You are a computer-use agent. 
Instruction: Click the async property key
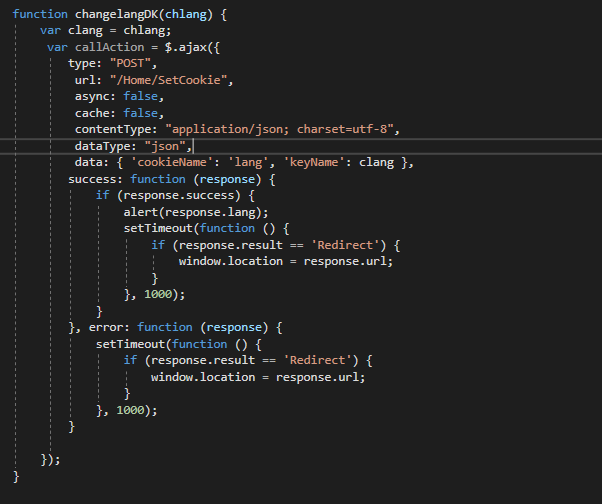click(92, 96)
